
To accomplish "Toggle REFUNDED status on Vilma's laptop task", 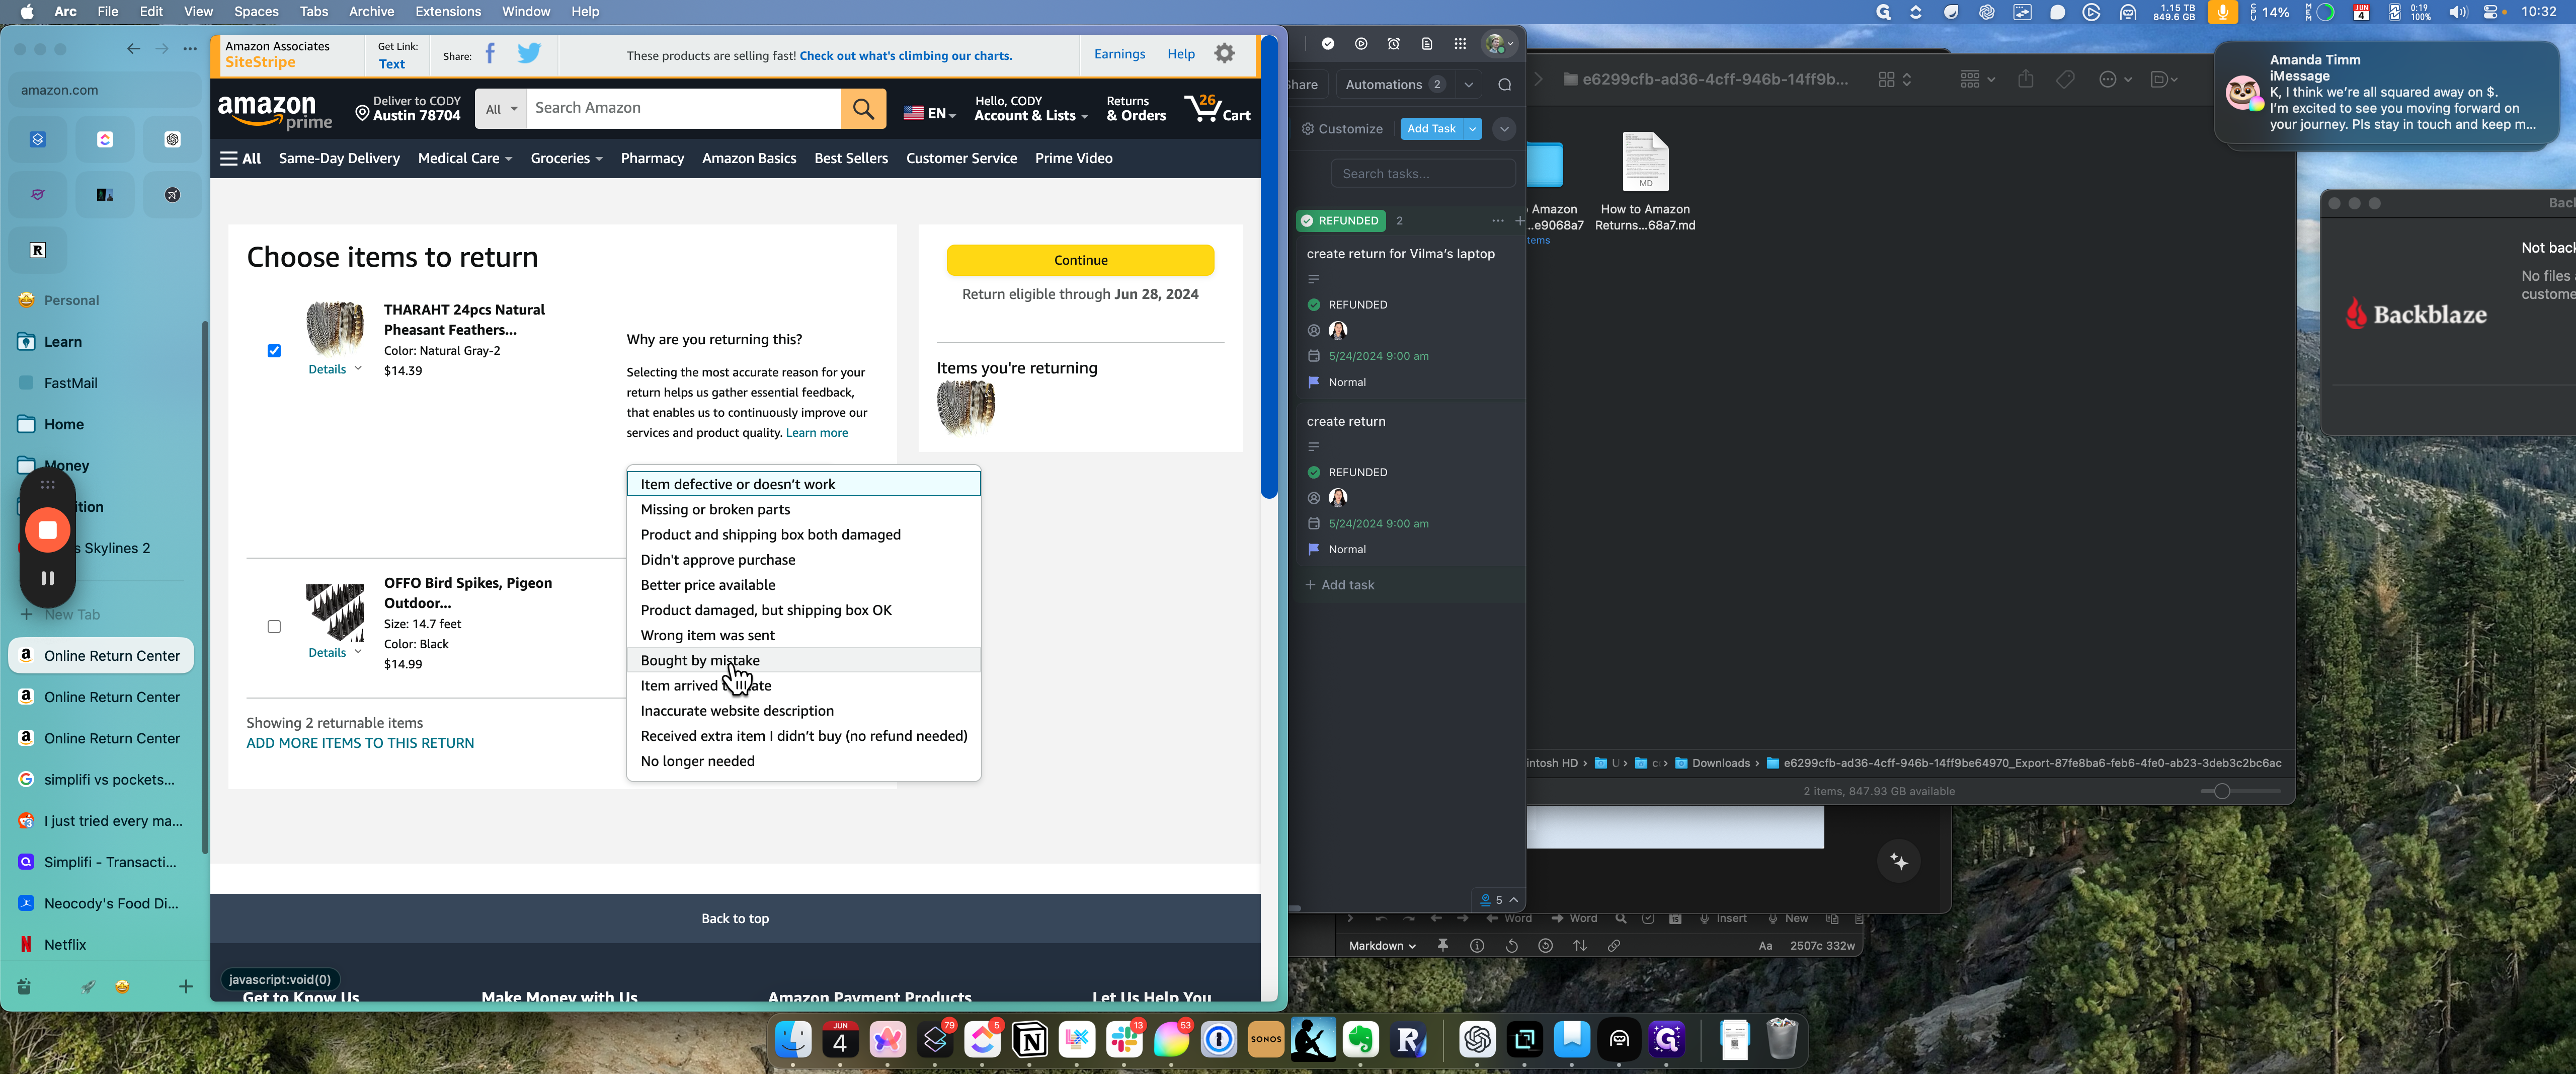I will [x=1314, y=305].
